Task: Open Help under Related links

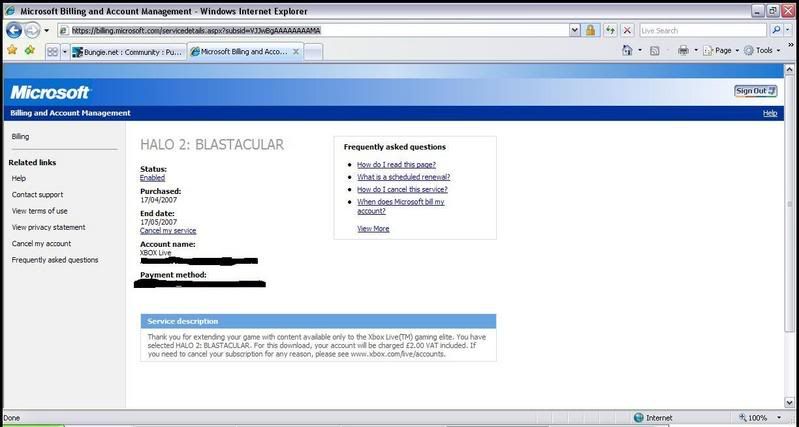Action: [x=19, y=178]
